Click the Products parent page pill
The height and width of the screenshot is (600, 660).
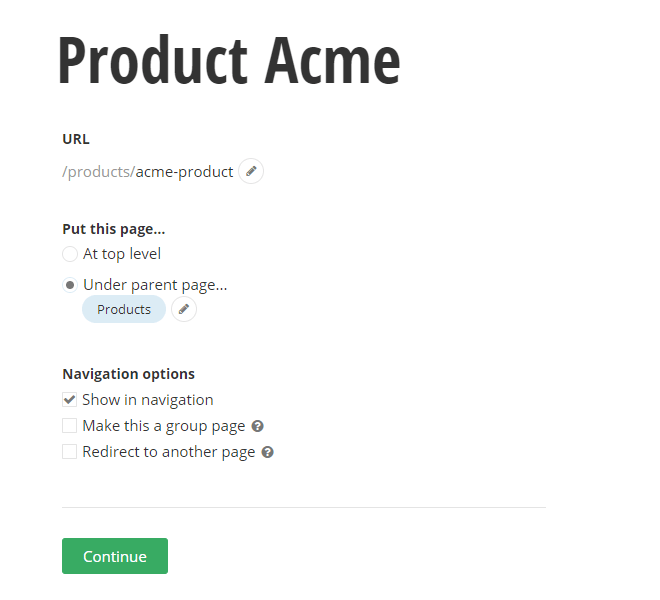pos(124,310)
